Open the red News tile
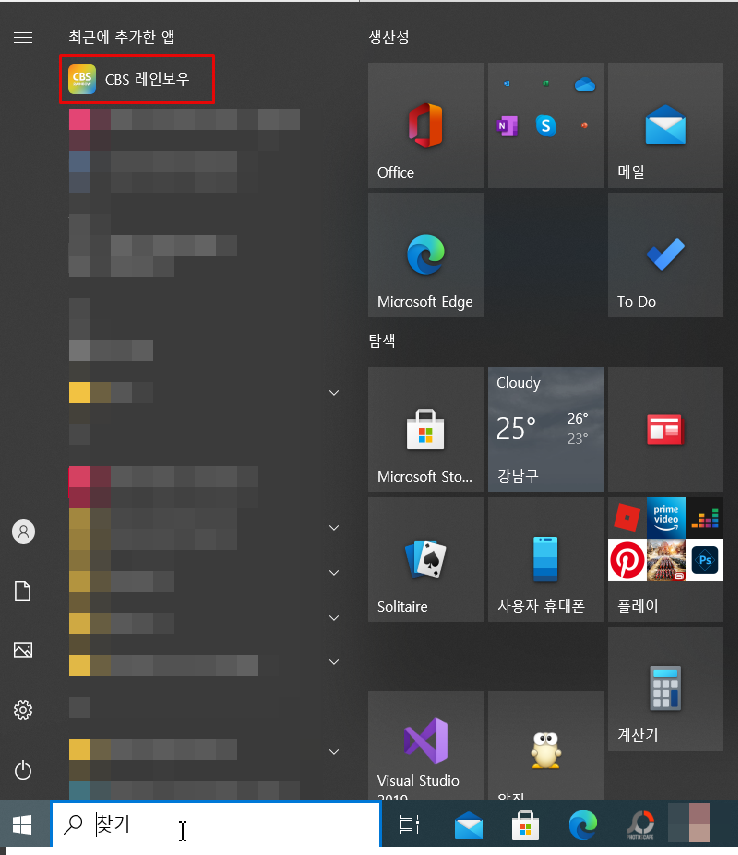Image resolution: width=738 pixels, height=855 pixels. point(665,429)
